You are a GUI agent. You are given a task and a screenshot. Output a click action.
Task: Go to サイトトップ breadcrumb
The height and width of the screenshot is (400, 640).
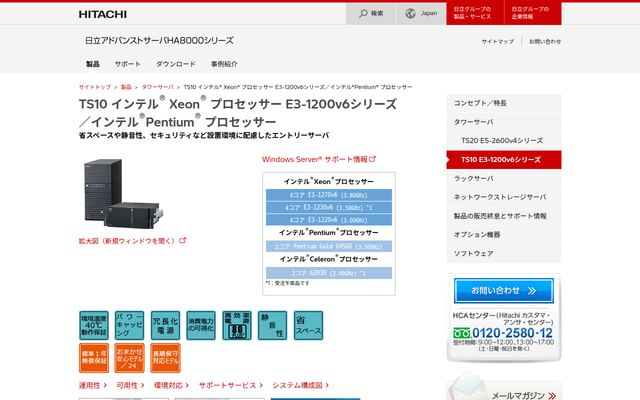(x=95, y=87)
